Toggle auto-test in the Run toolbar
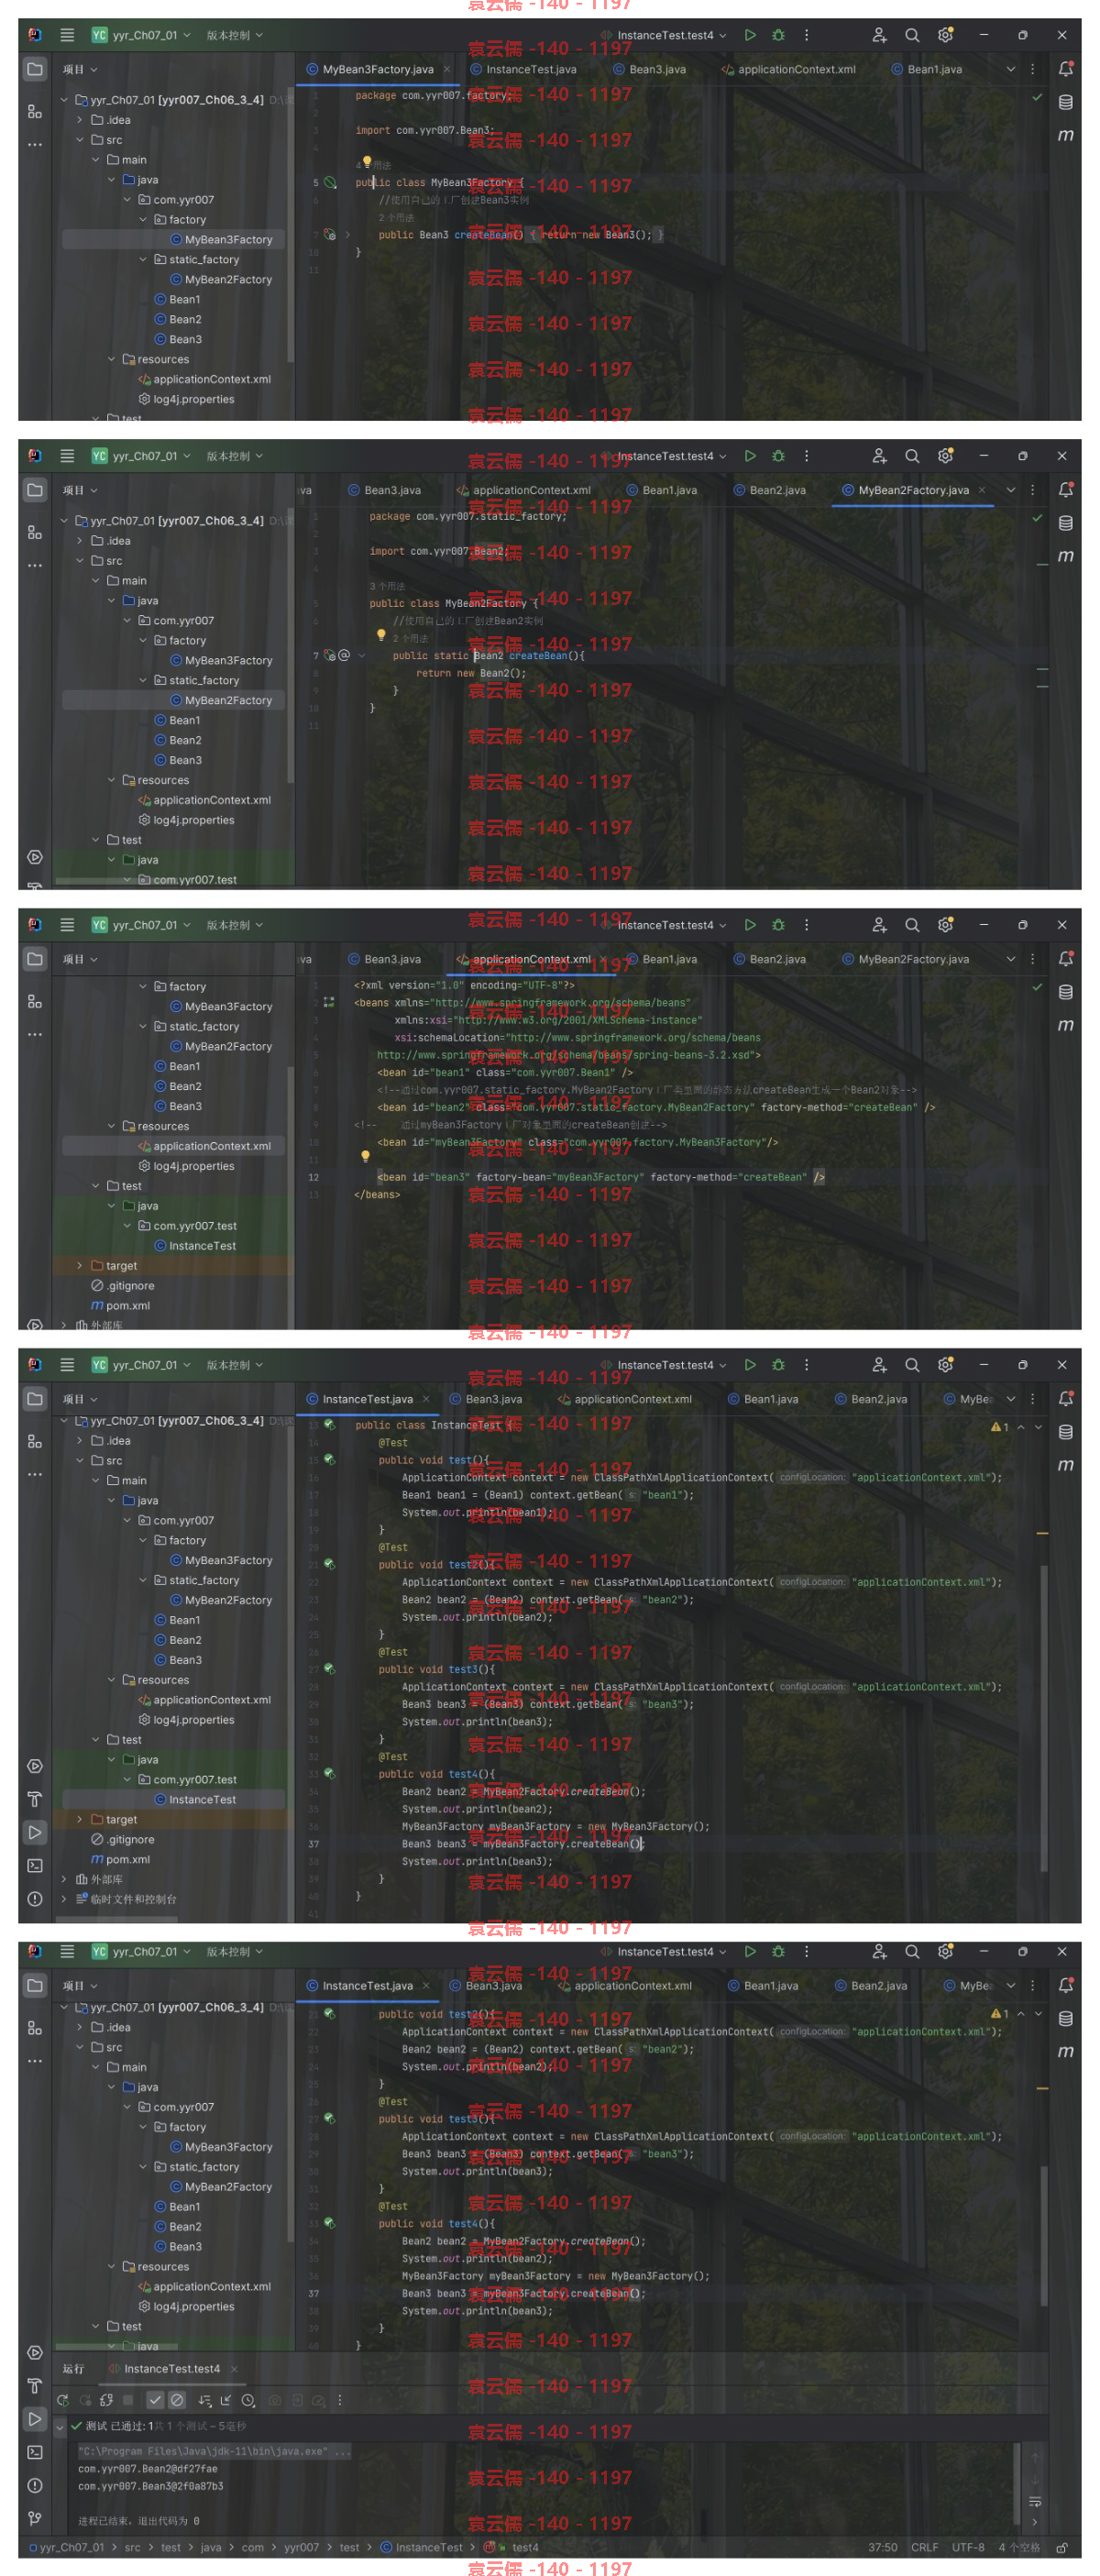Image resolution: width=1100 pixels, height=2576 pixels. pos(106,2400)
